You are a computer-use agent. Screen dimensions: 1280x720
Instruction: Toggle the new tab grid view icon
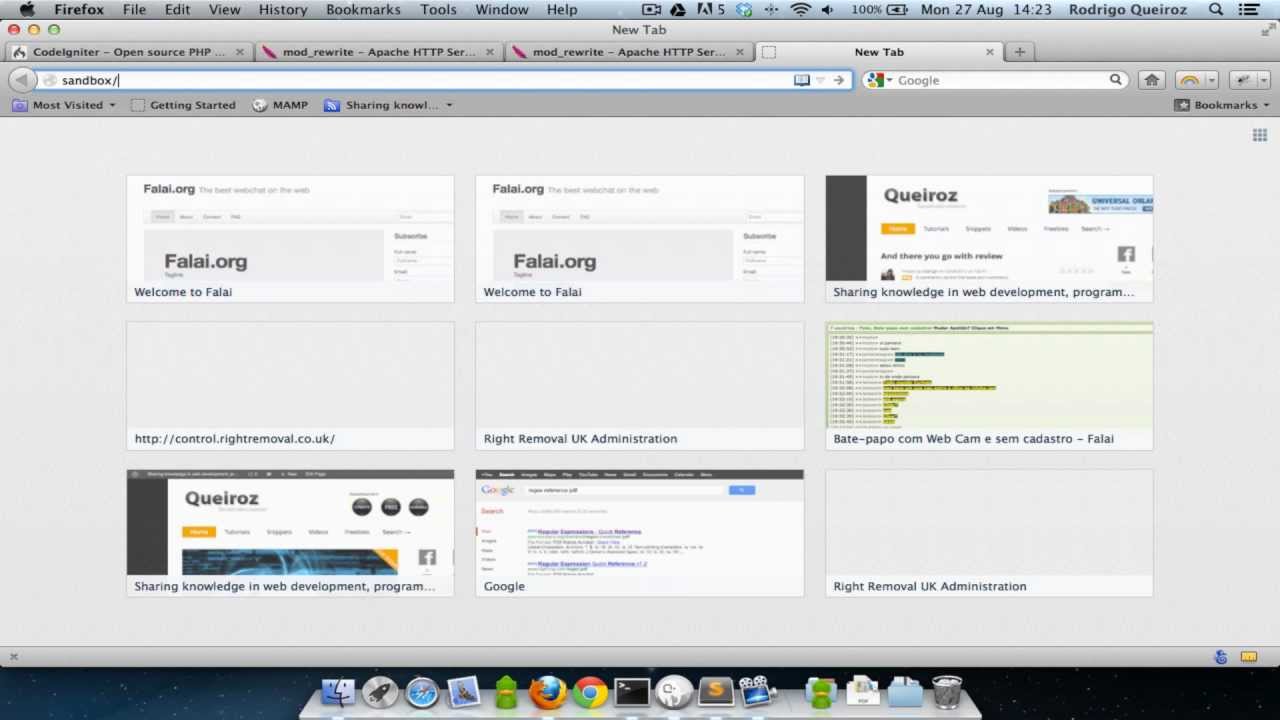1260,135
